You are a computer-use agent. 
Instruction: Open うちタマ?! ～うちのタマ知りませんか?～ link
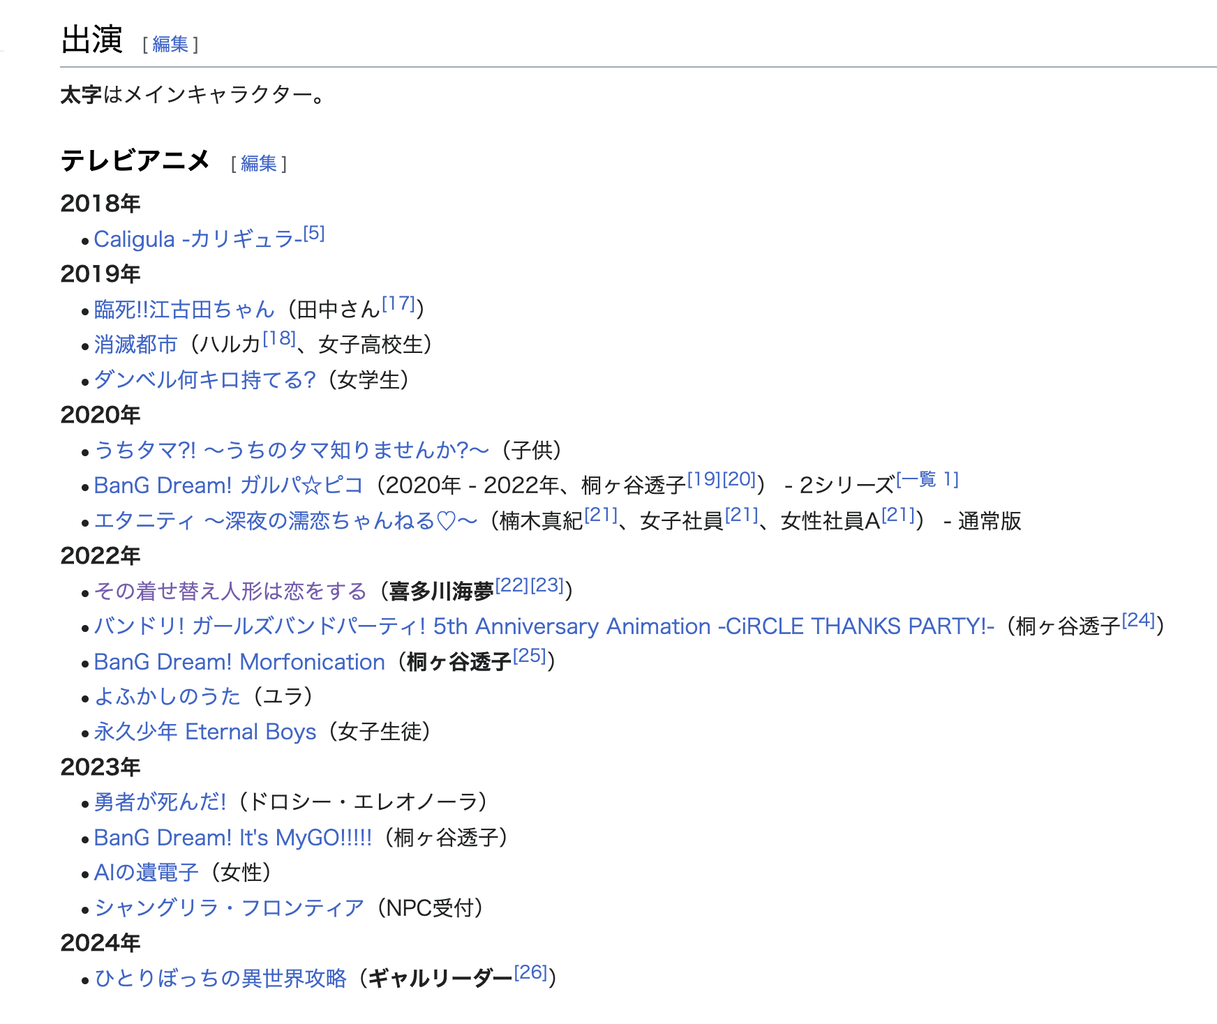tap(292, 450)
